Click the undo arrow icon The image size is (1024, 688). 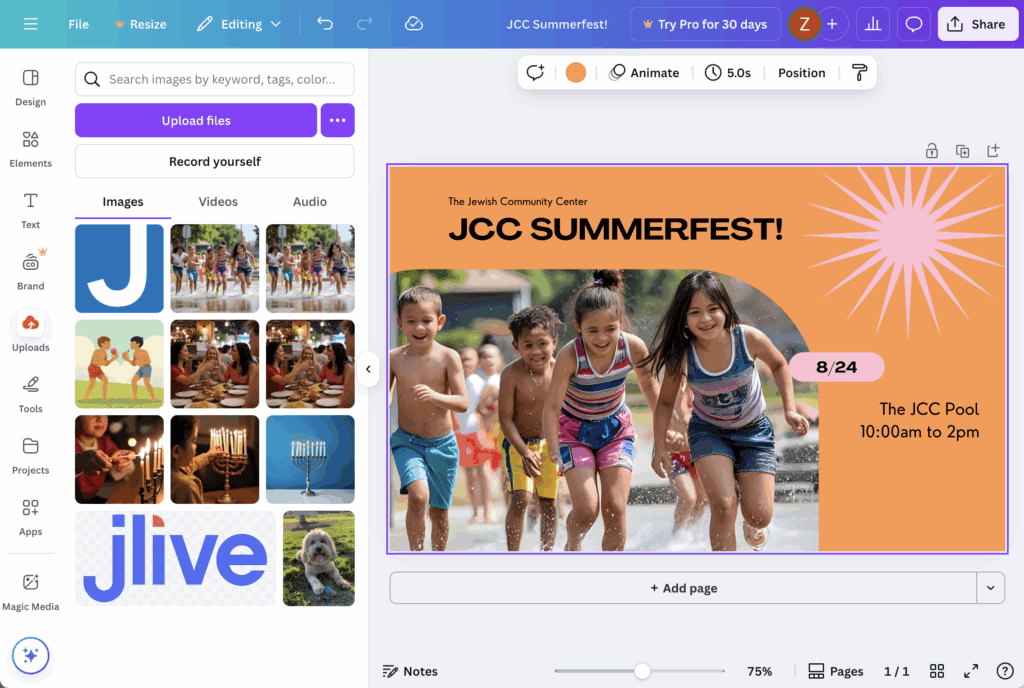pyautogui.click(x=325, y=24)
